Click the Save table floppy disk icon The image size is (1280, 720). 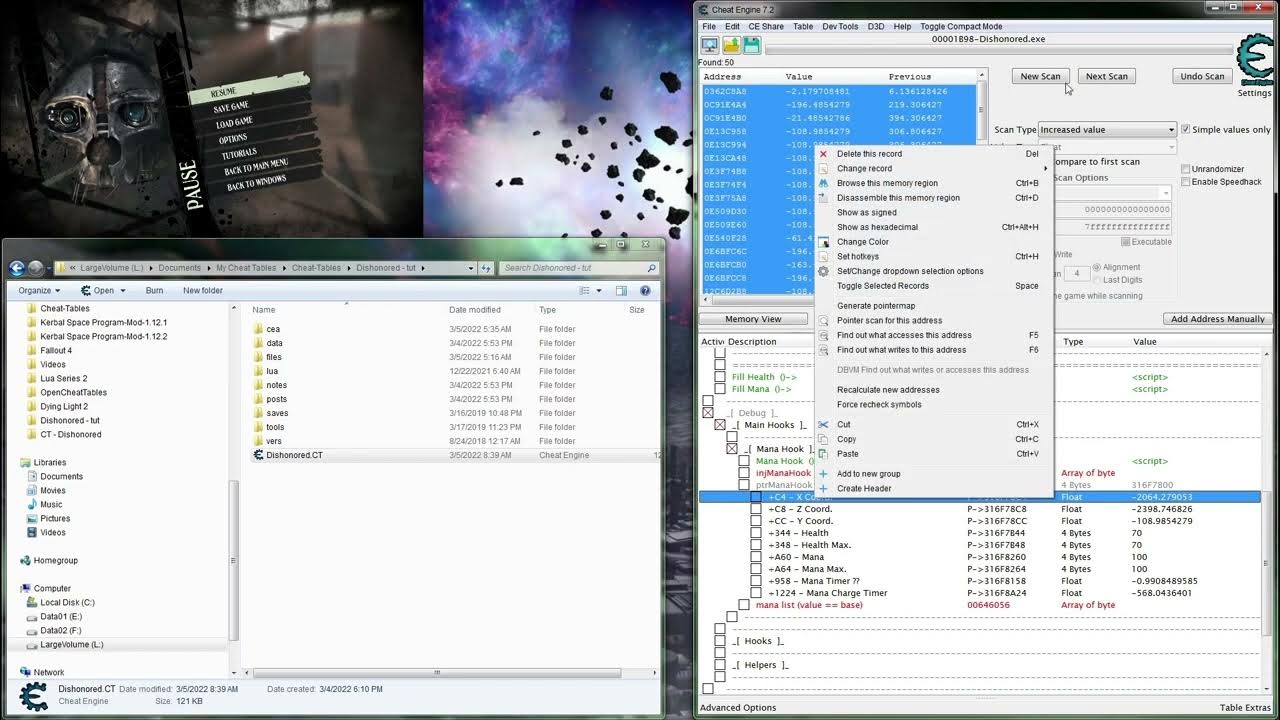[x=751, y=45]
